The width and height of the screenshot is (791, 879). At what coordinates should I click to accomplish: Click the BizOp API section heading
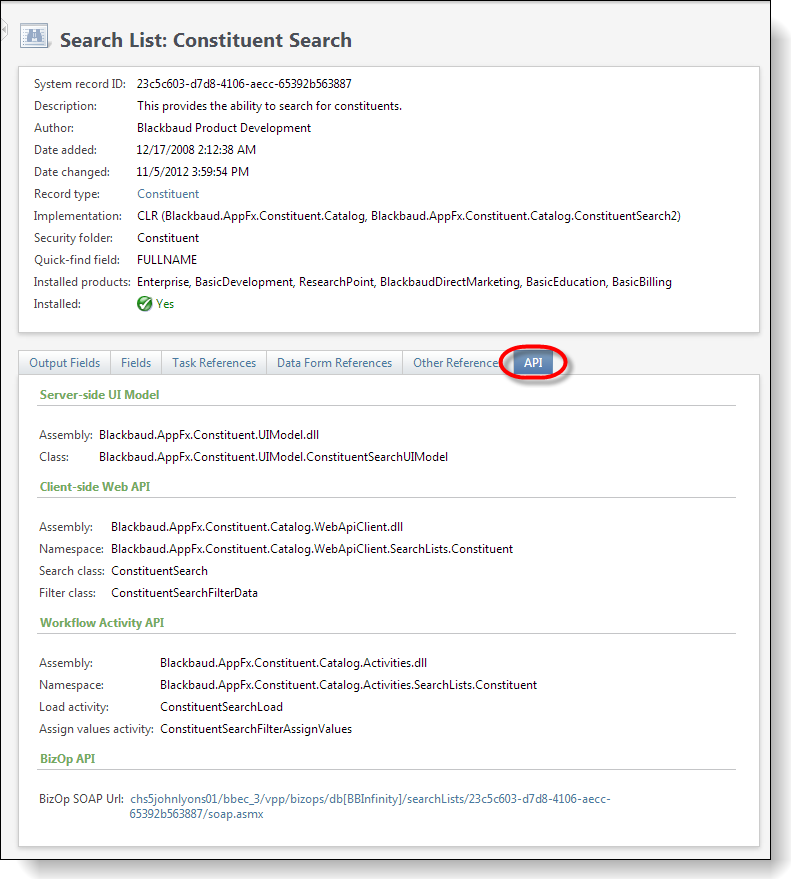67,759
